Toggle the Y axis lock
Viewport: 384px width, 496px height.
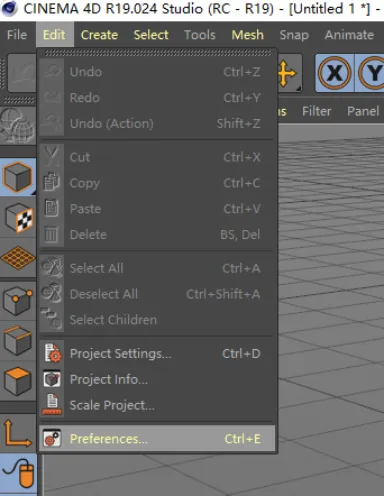[x=370, y=73]
